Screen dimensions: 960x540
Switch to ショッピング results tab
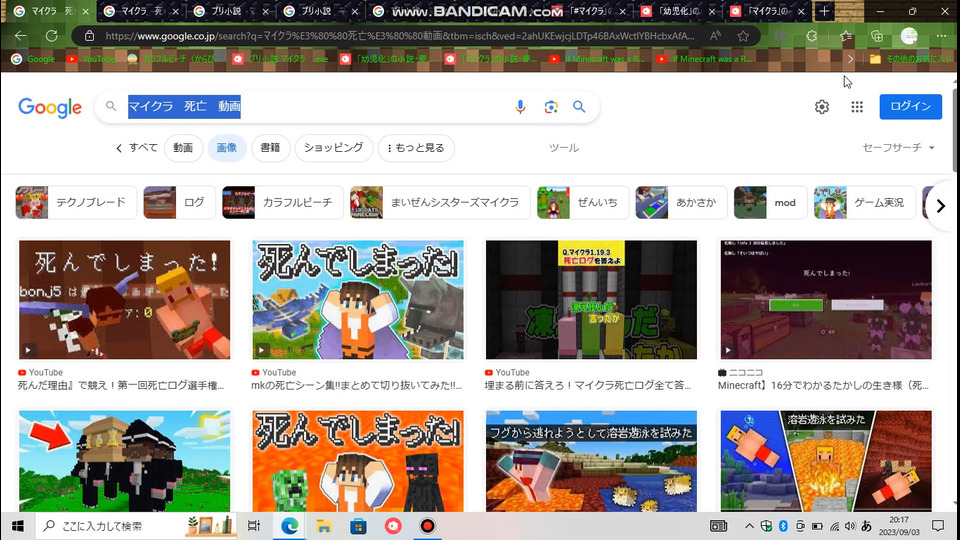334,148
